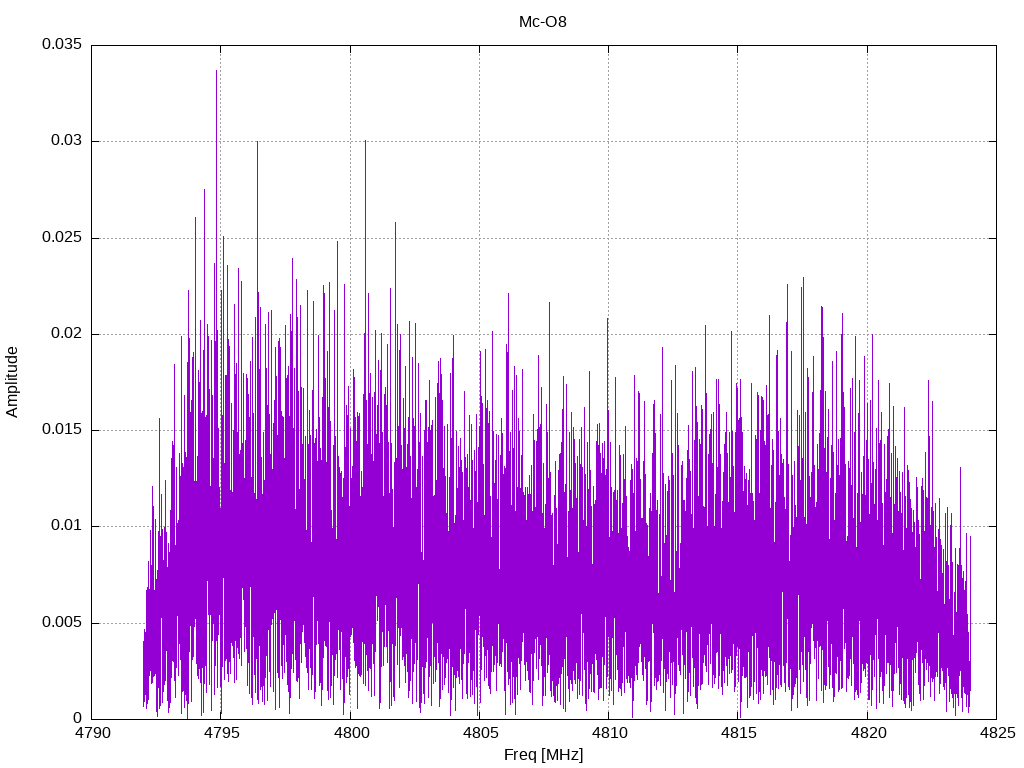Click the 0.035 y-axis tick label
The height and width of the screenshot is (768, 1024).
[62, 44]
